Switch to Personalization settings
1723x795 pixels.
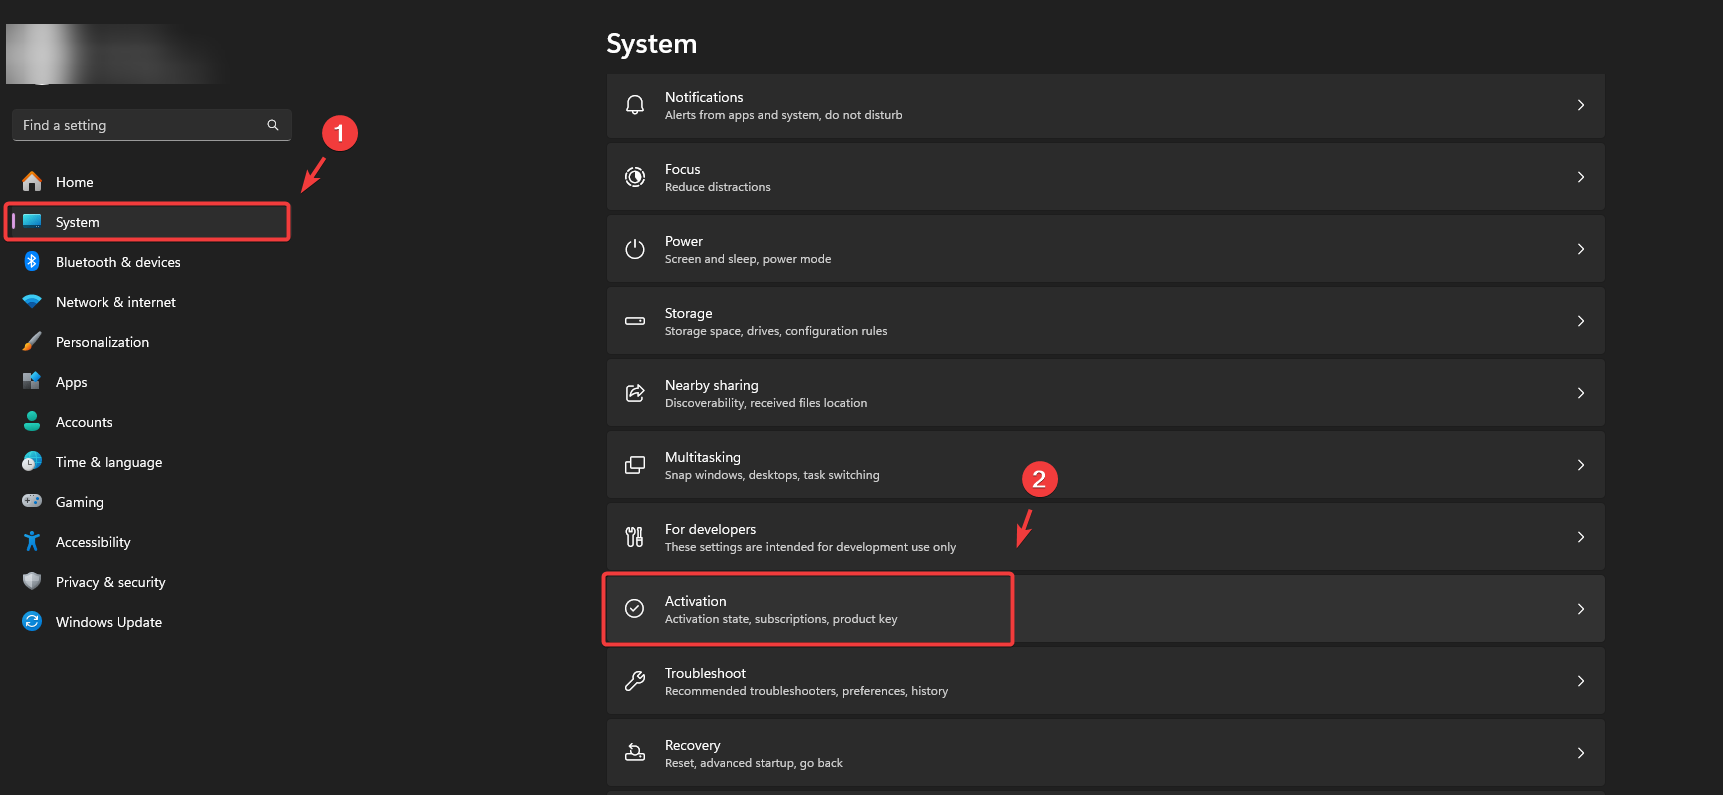(102, 342)
